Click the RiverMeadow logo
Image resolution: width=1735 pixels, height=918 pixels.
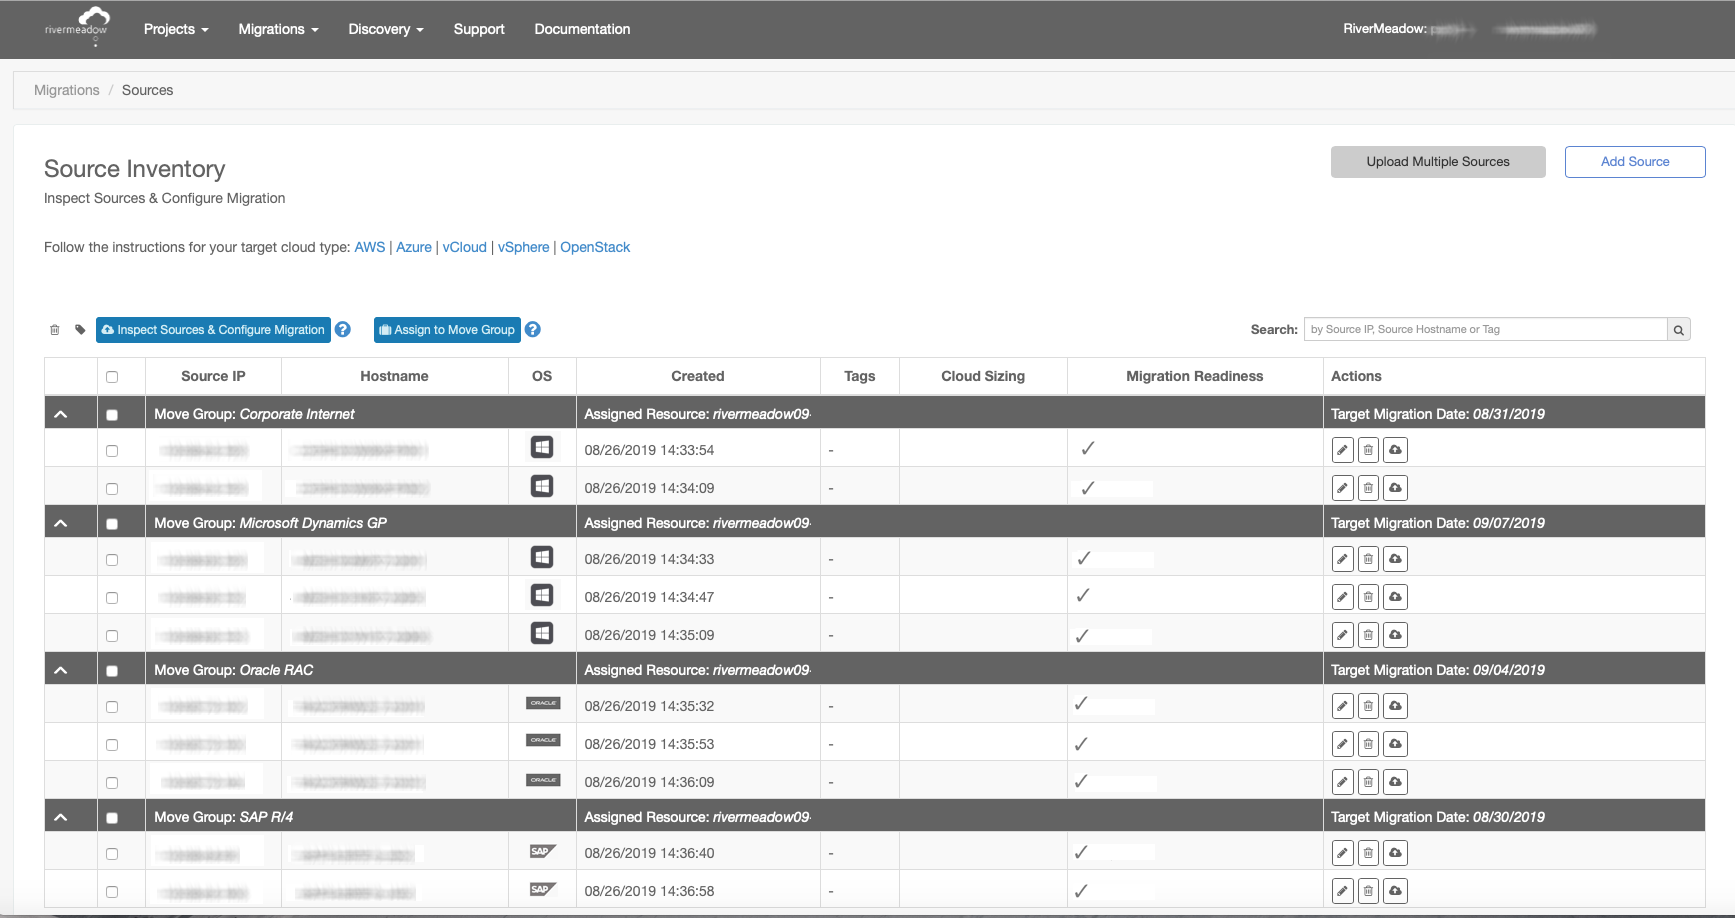point(77,26)
